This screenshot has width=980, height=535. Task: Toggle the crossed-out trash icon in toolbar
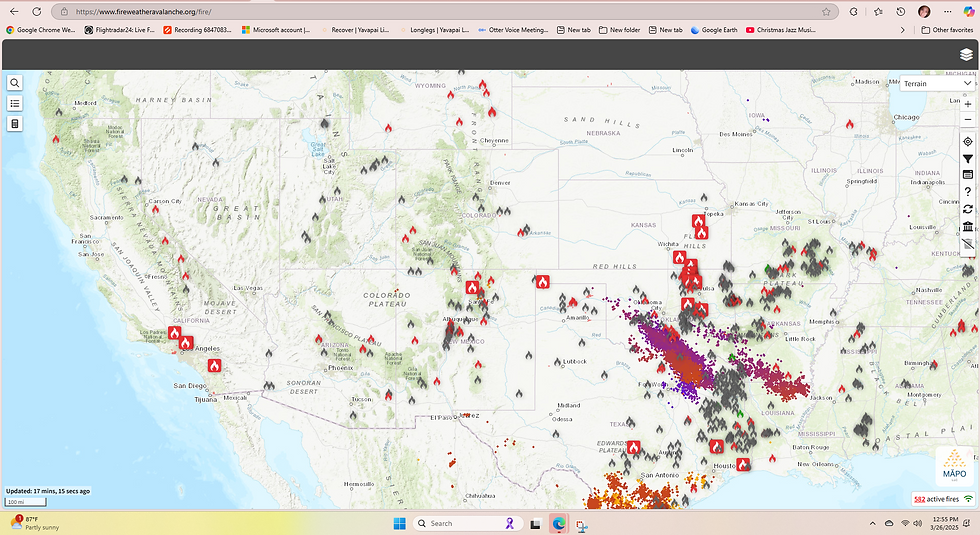[968, 244]
